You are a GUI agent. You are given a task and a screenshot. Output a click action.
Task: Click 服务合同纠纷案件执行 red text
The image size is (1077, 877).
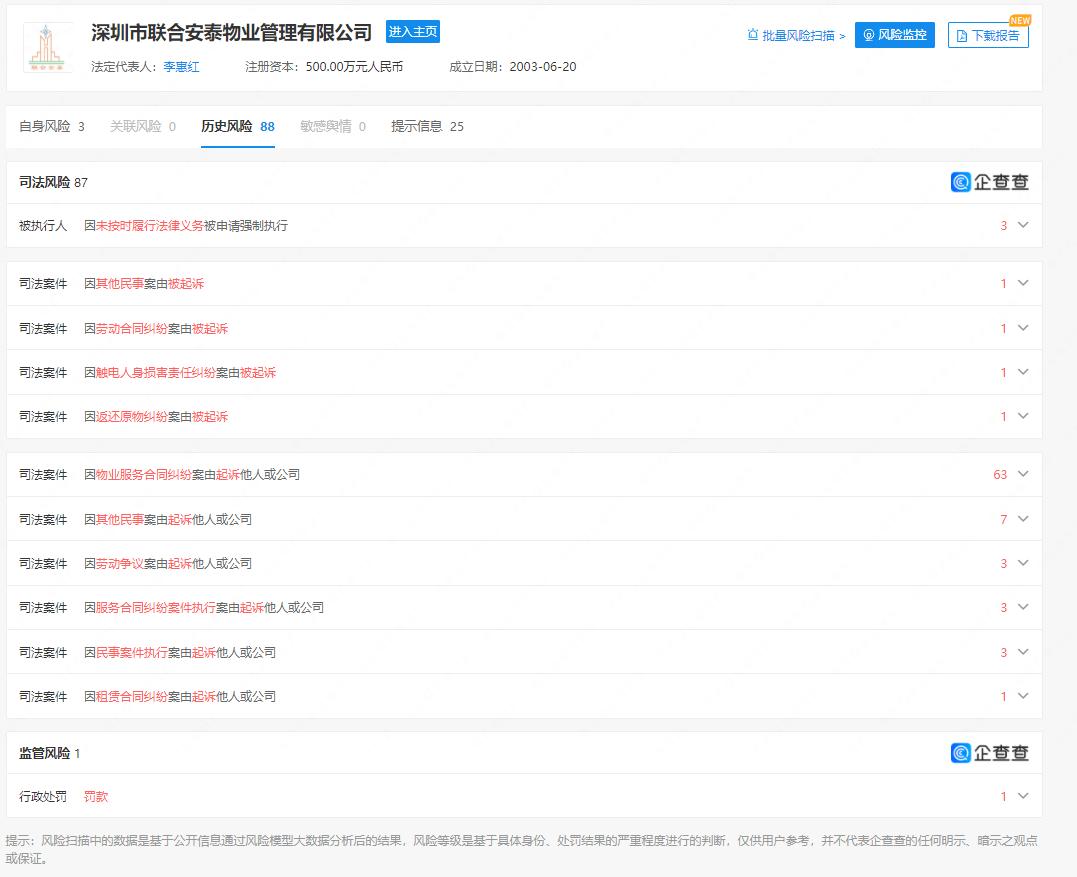click(156, 608)
